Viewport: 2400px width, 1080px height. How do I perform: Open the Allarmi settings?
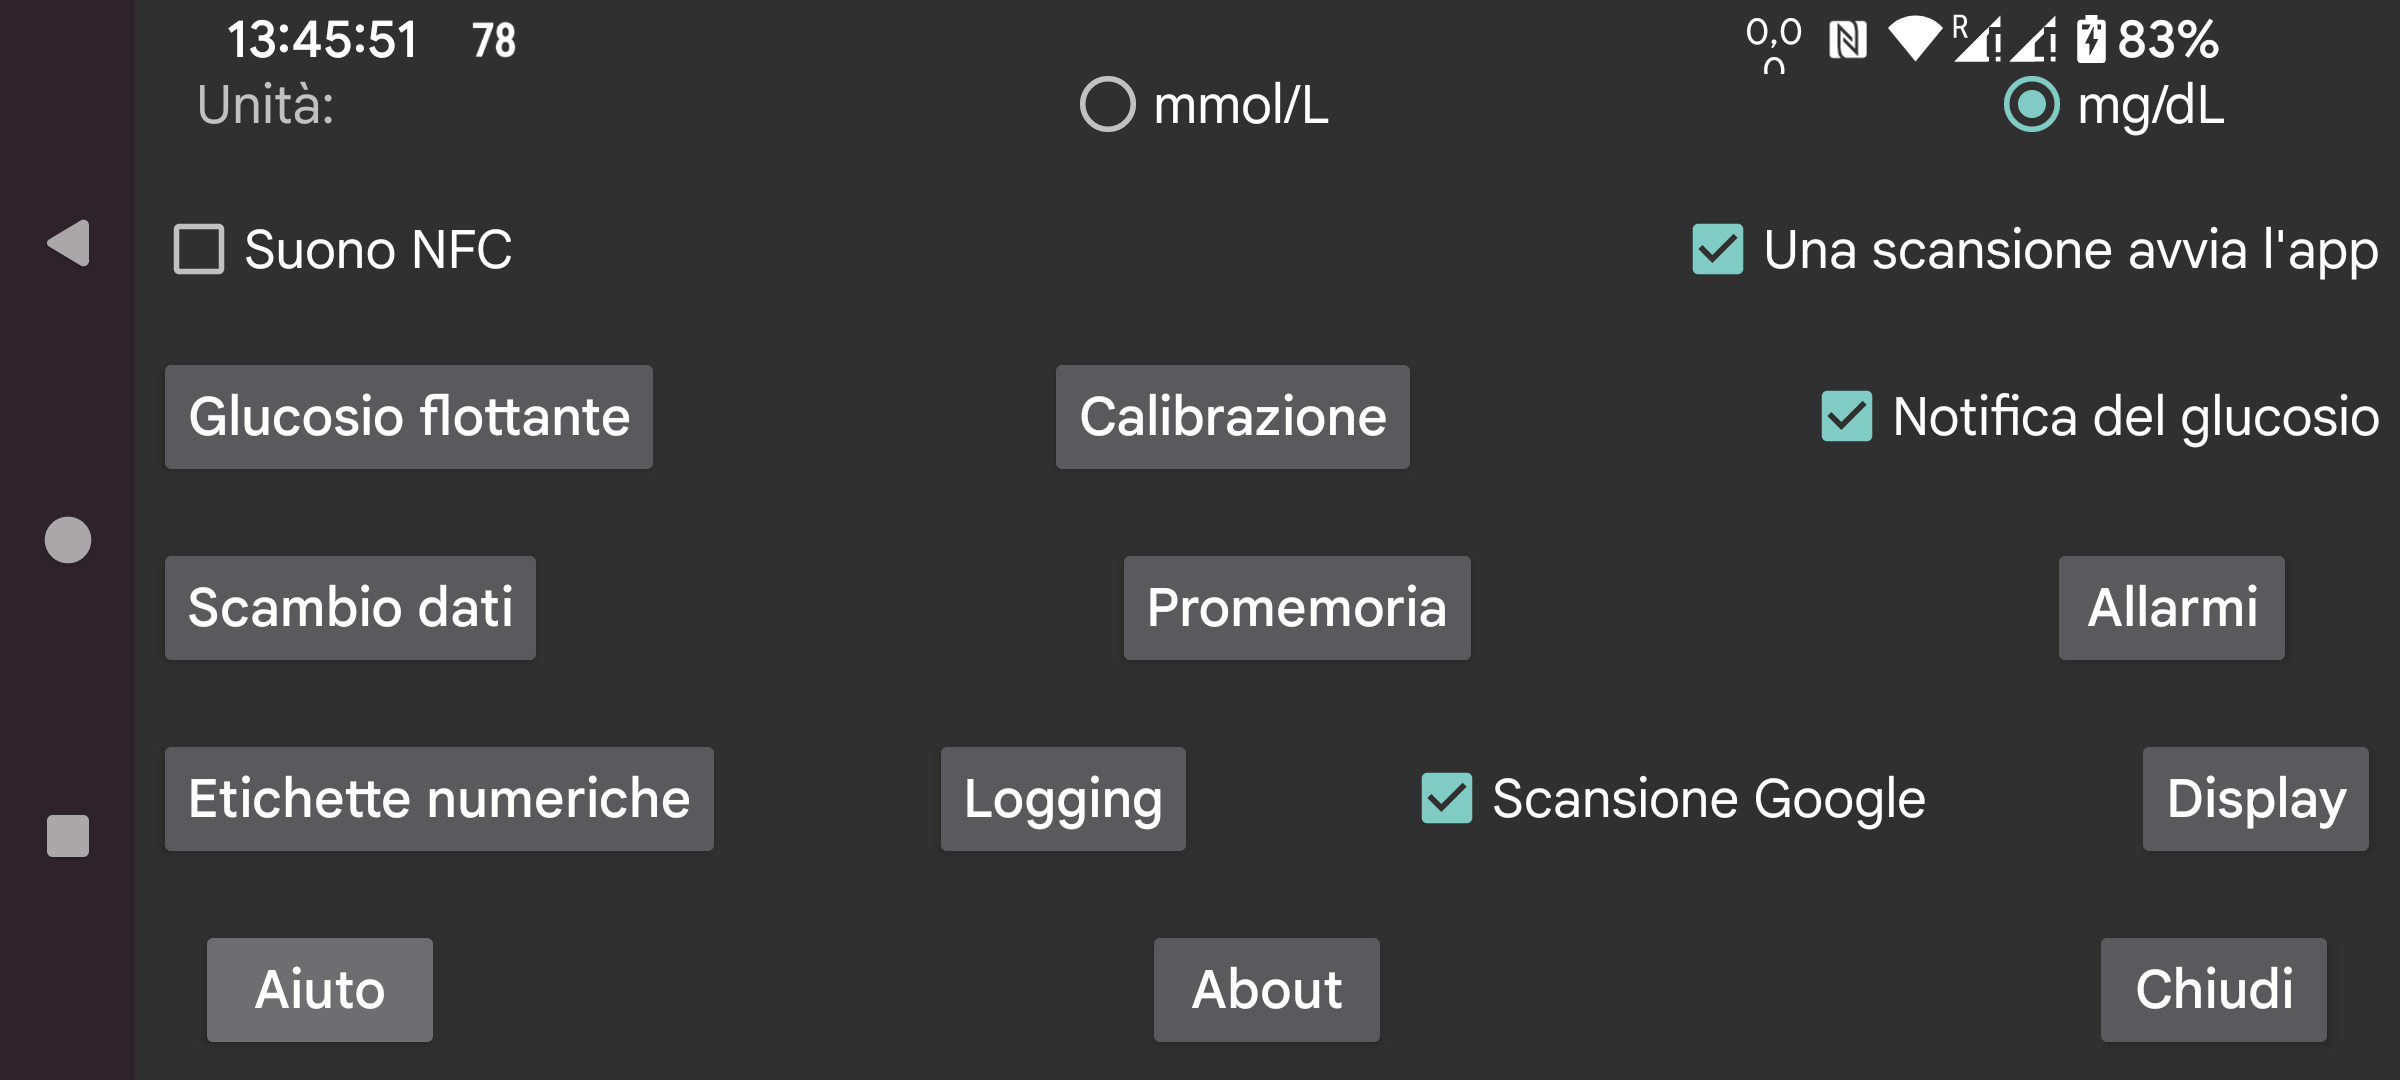2172,608
